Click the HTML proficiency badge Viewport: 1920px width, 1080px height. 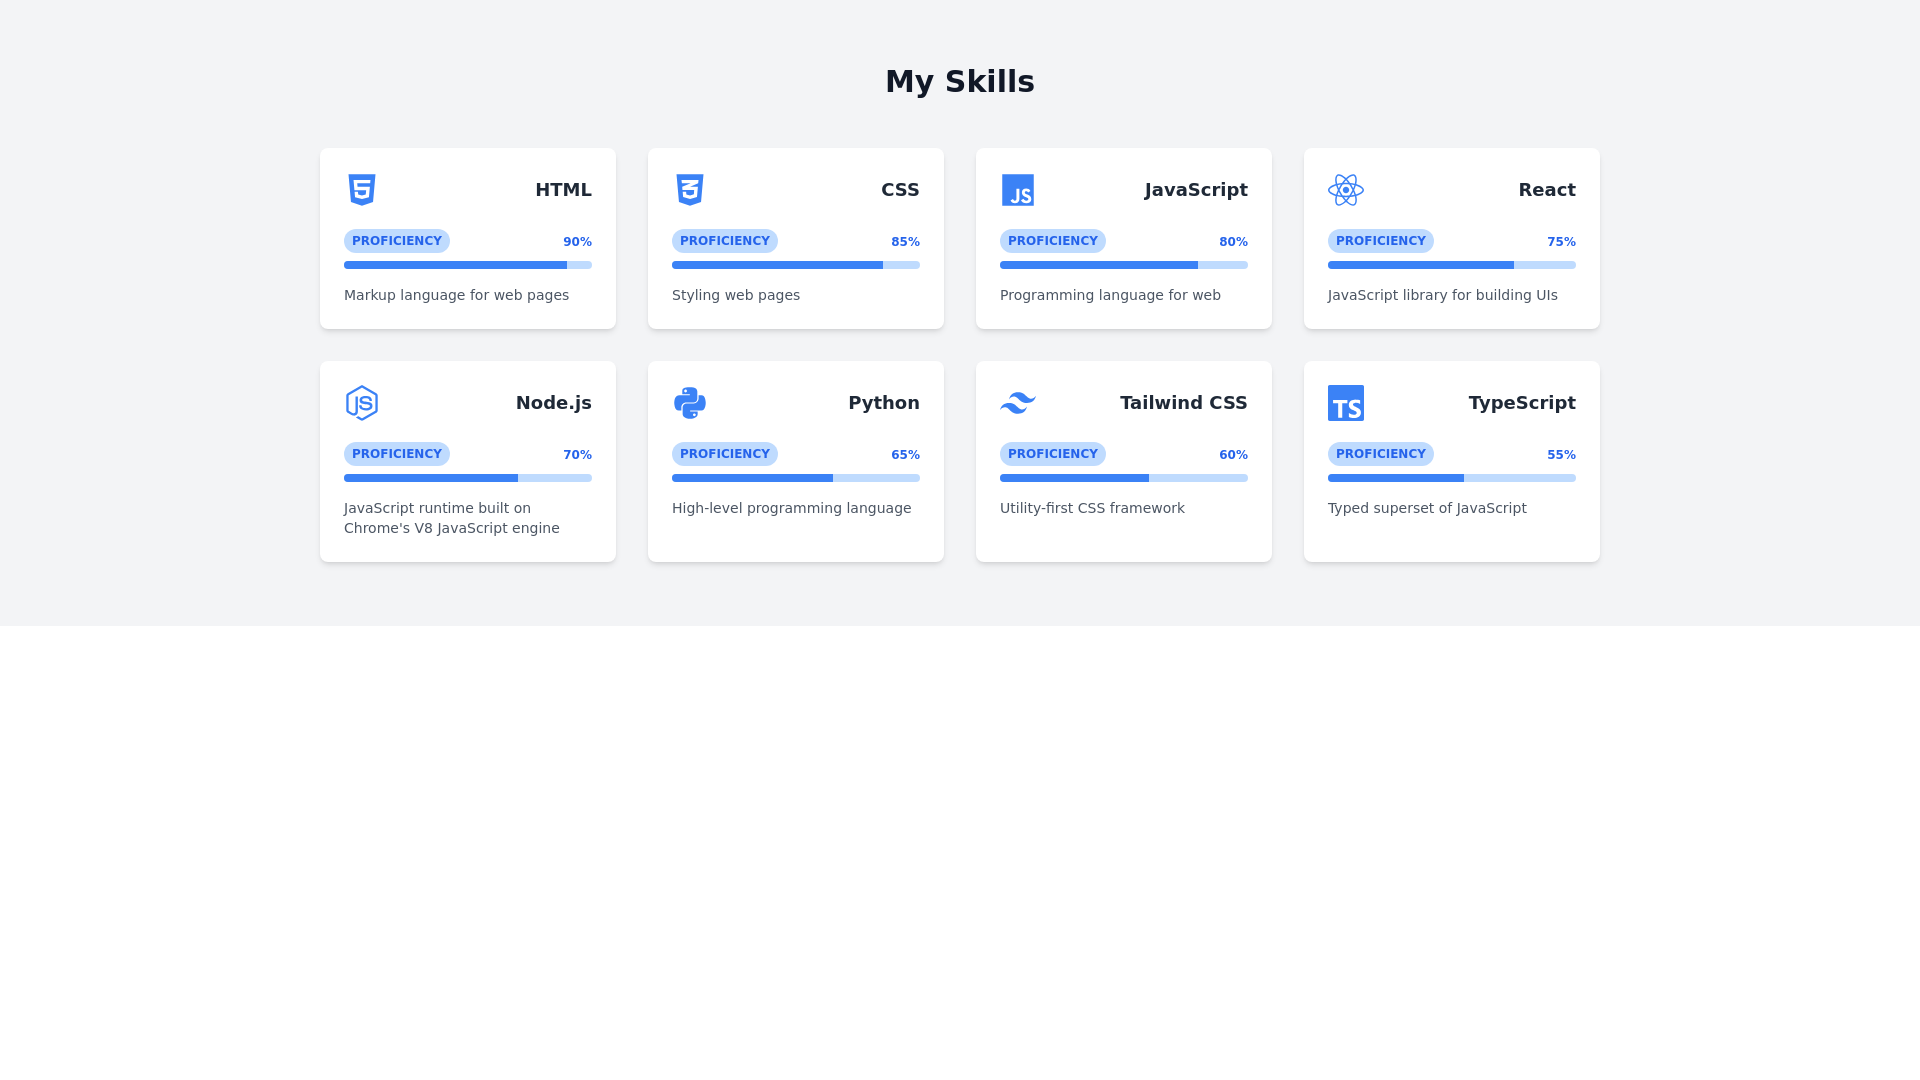[396, 240]
